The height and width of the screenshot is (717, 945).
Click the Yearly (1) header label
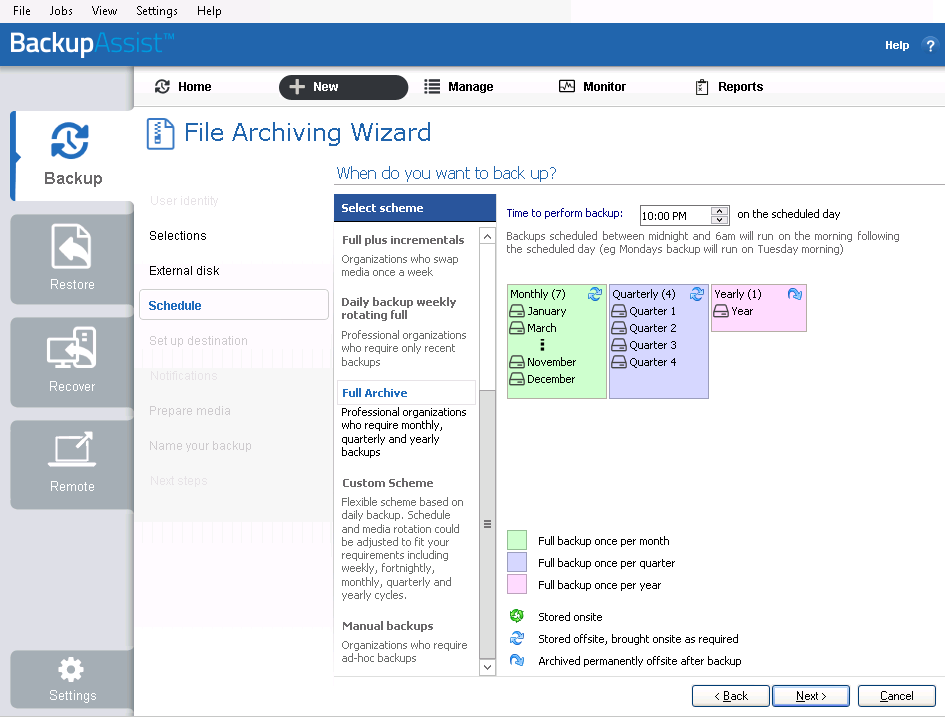(738, 294)
